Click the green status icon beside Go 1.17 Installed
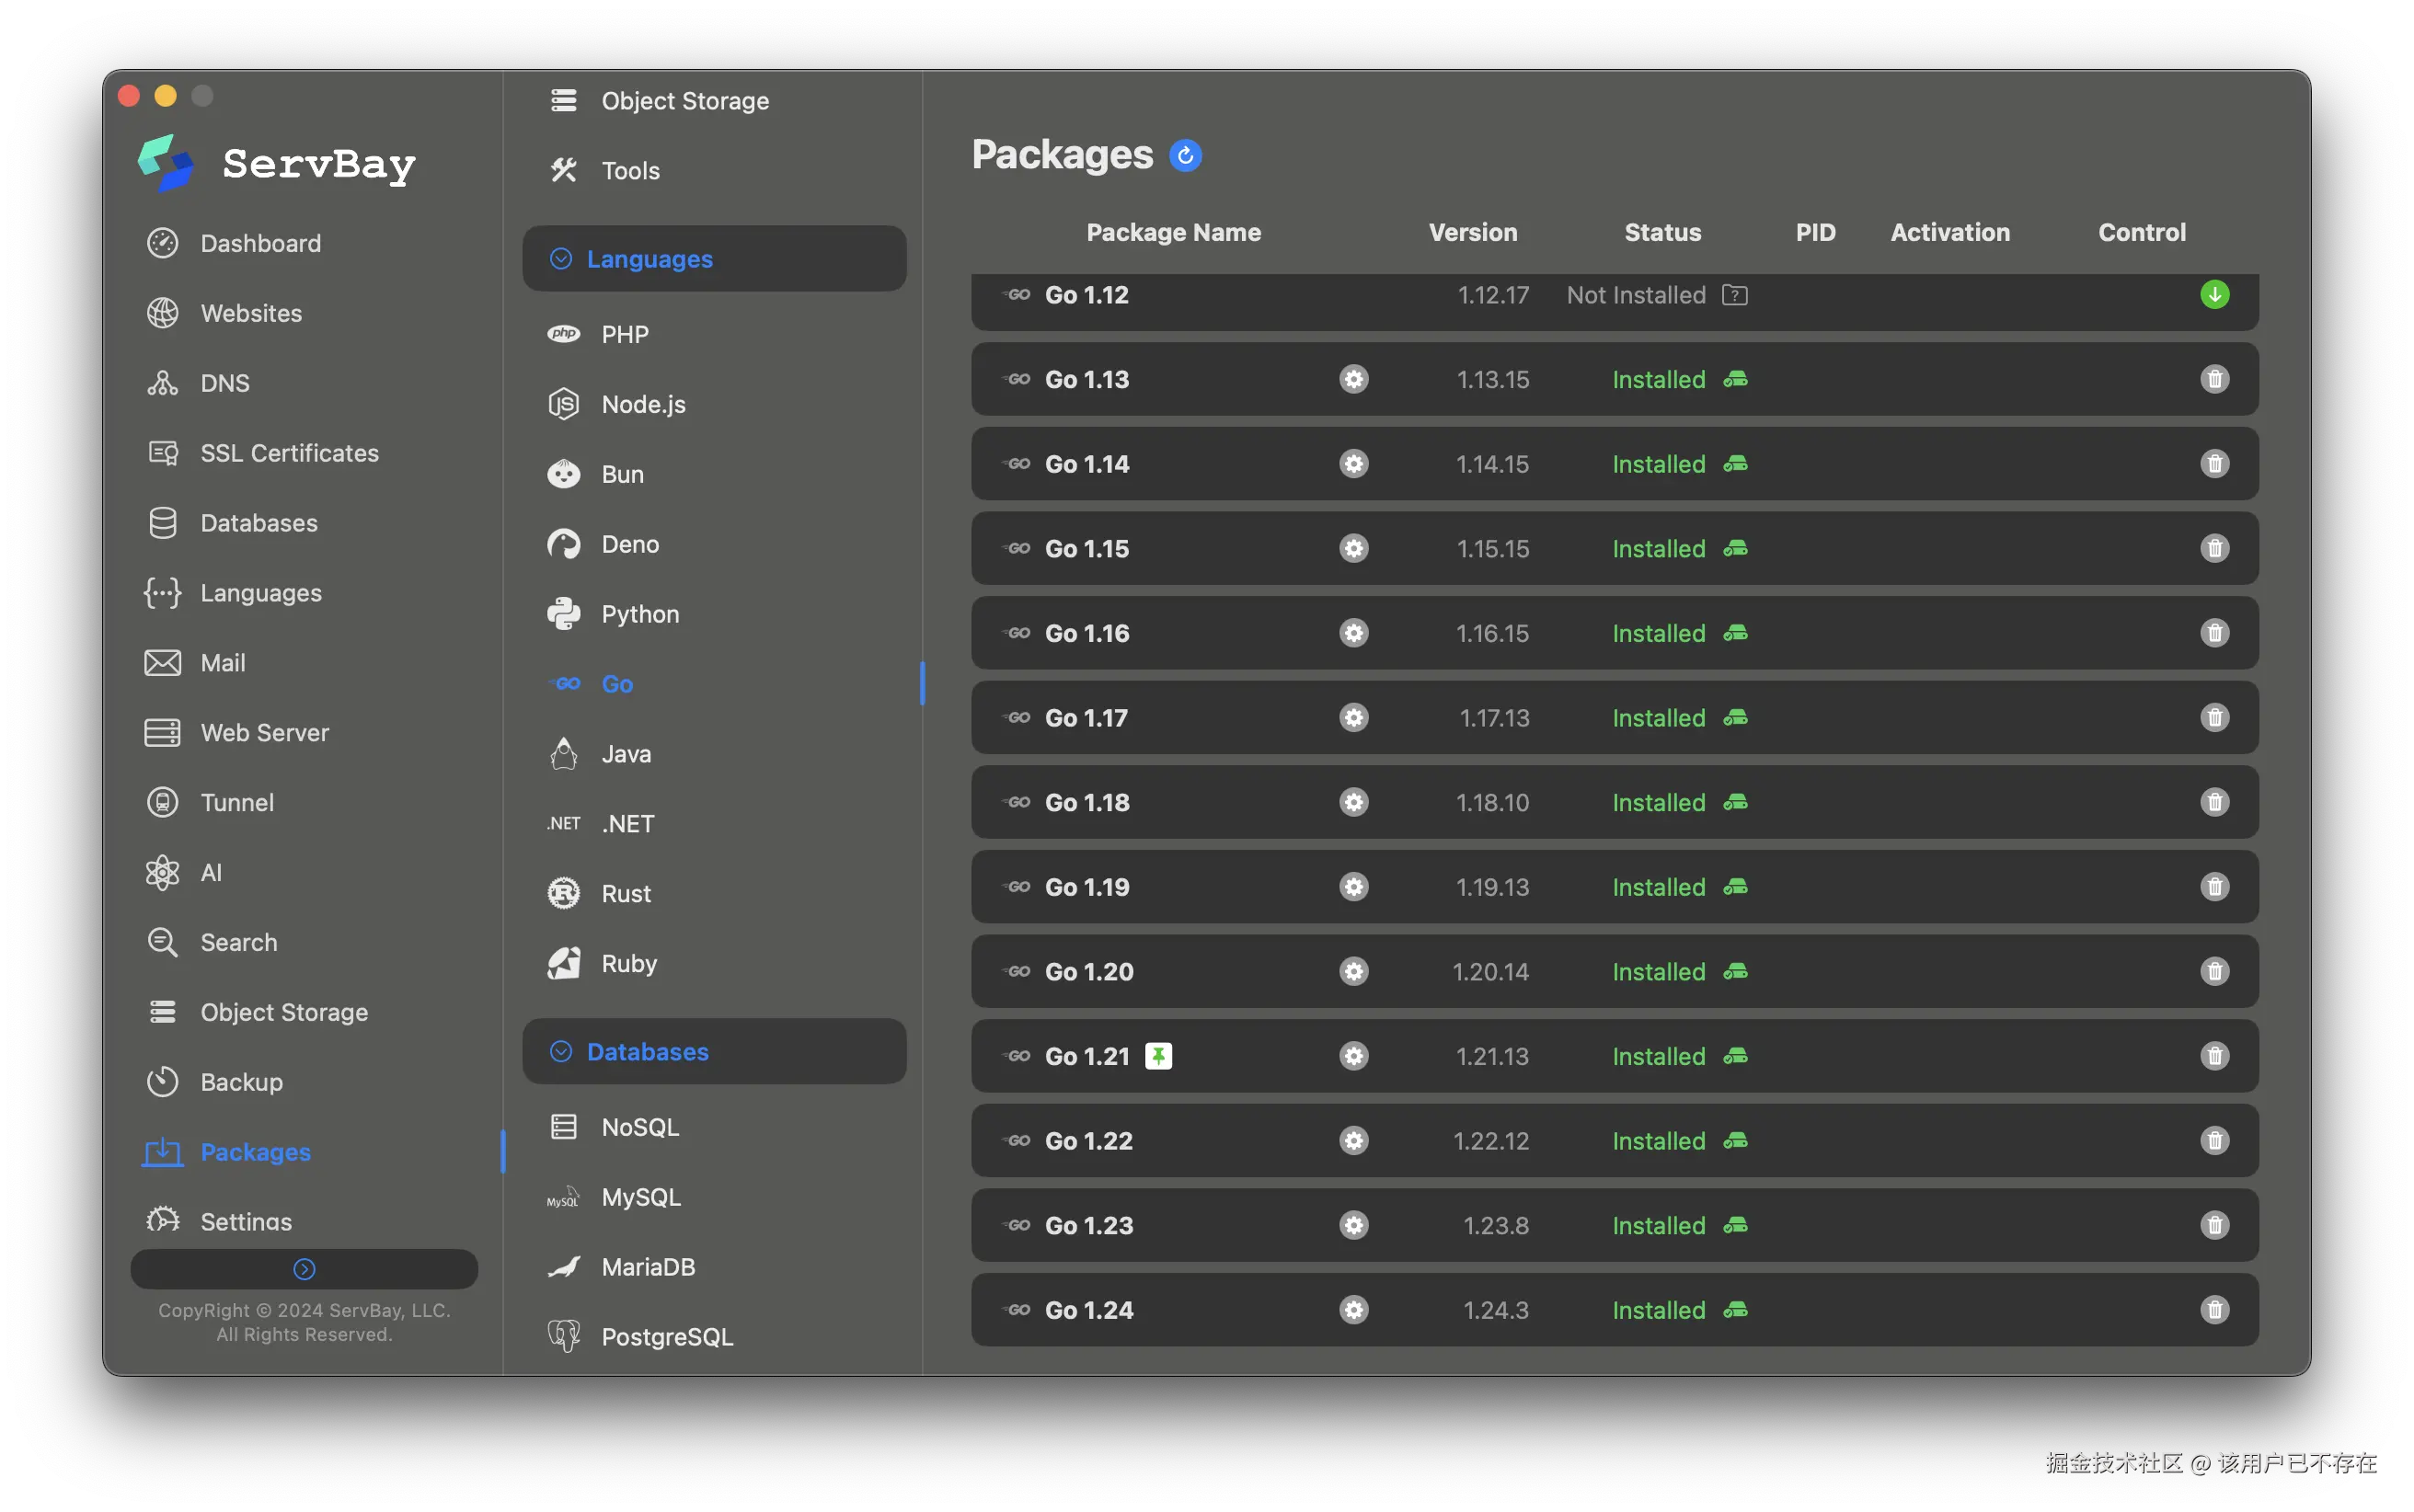 [1735, 718]
